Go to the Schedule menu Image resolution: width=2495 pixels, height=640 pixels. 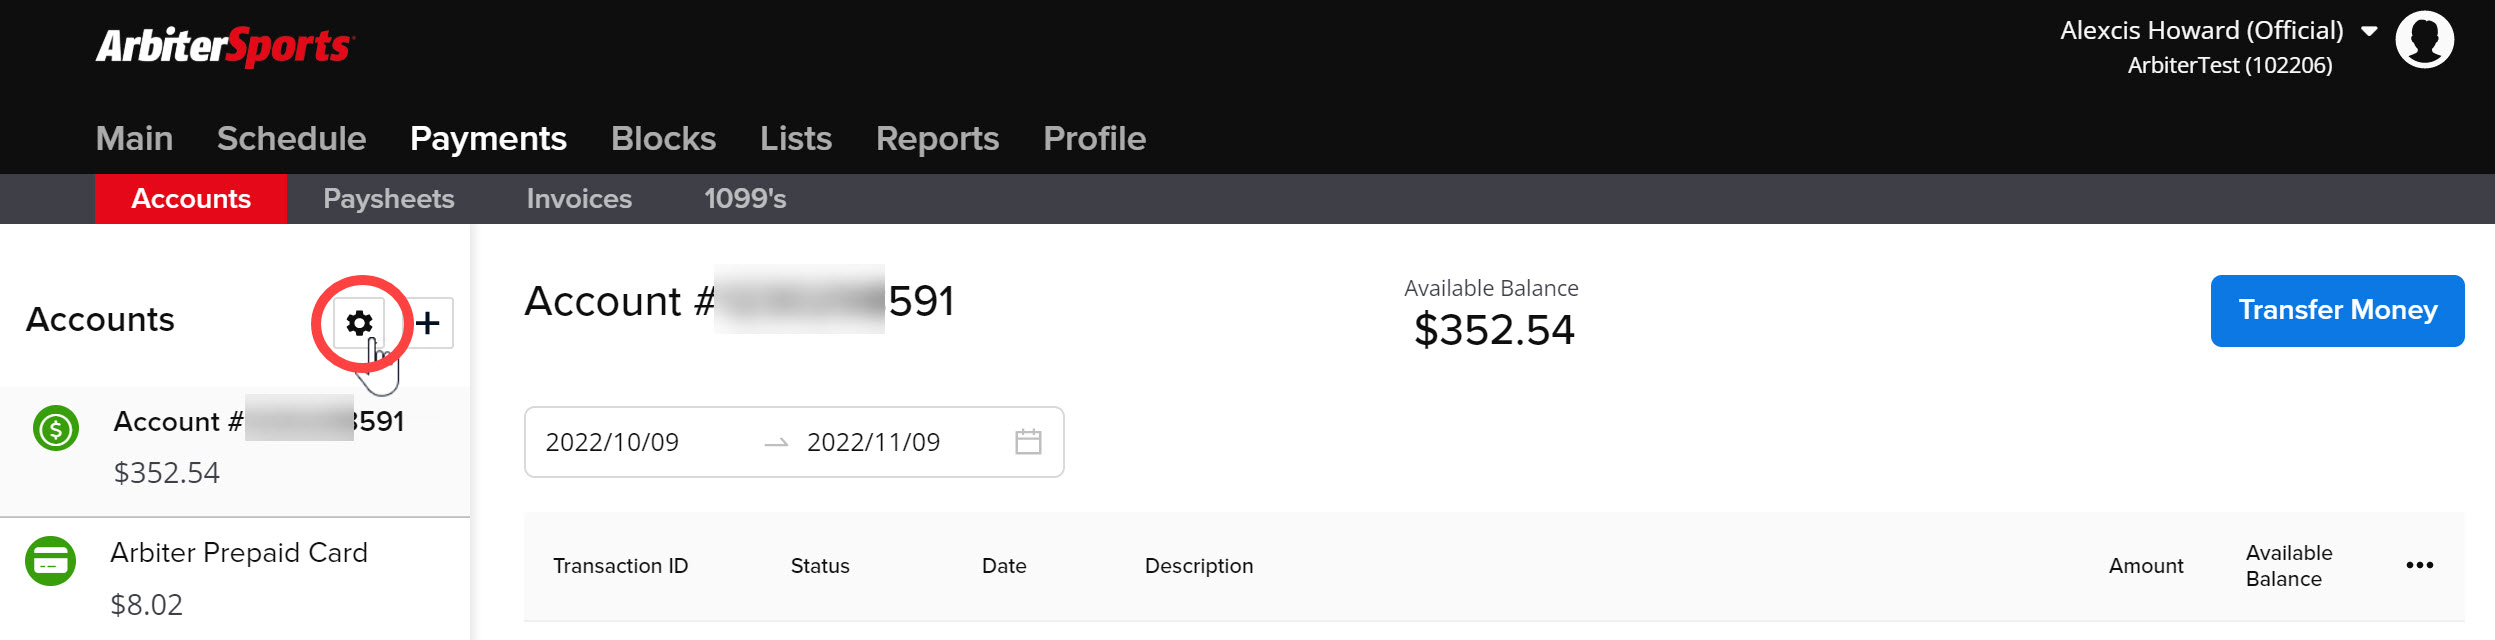(x=291, y=138)
